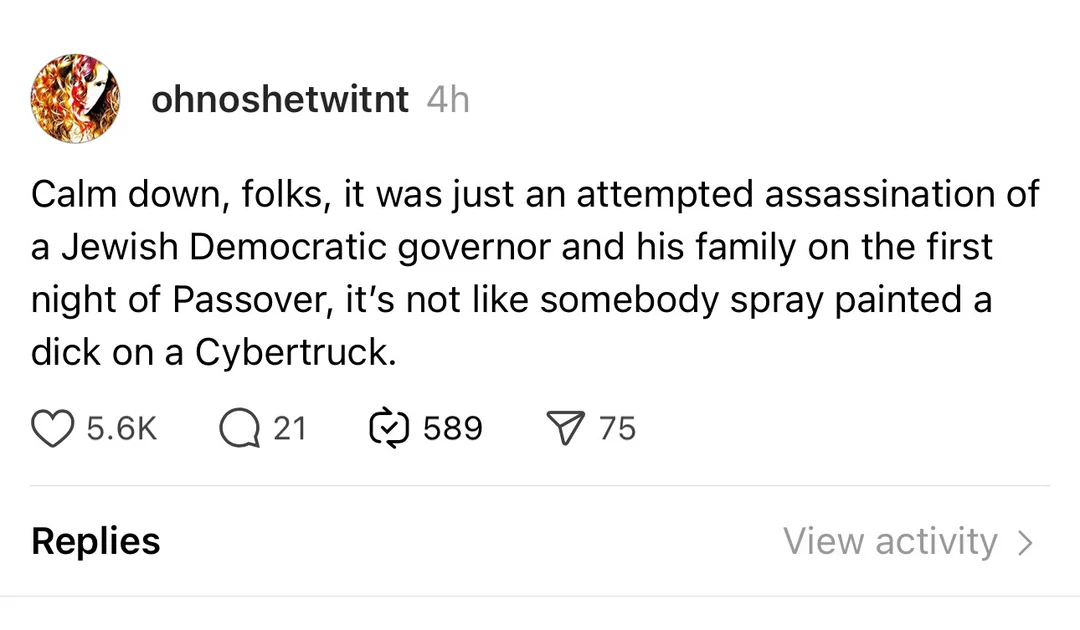Click the 4h timestamp

[447, 99]
